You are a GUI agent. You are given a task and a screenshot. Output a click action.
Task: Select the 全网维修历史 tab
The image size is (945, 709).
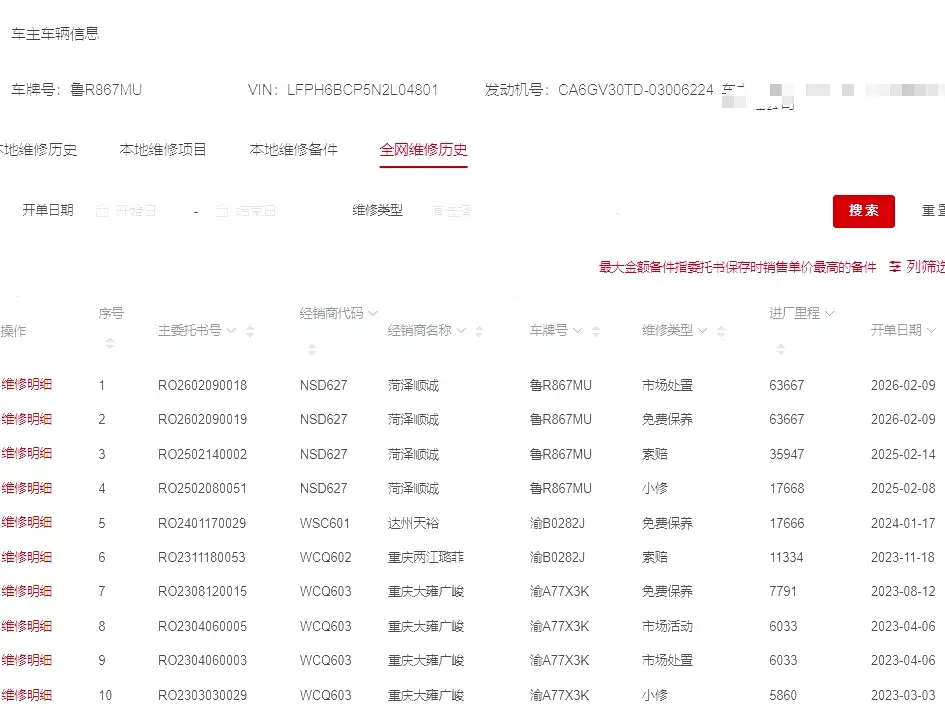coord(423,150)
